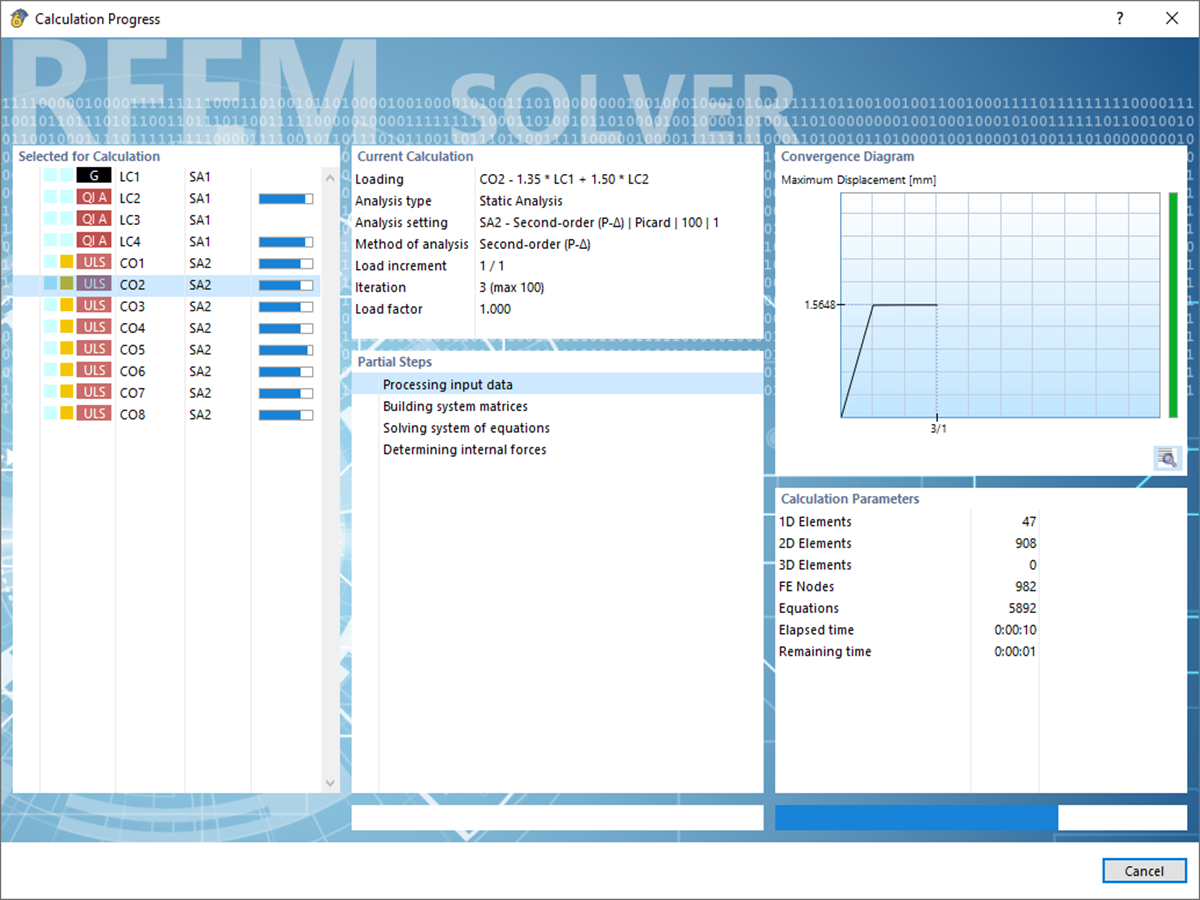Screen dimensions: 1200x900
Task: Select the CO2 row label
Action: [x=132, y=284]
